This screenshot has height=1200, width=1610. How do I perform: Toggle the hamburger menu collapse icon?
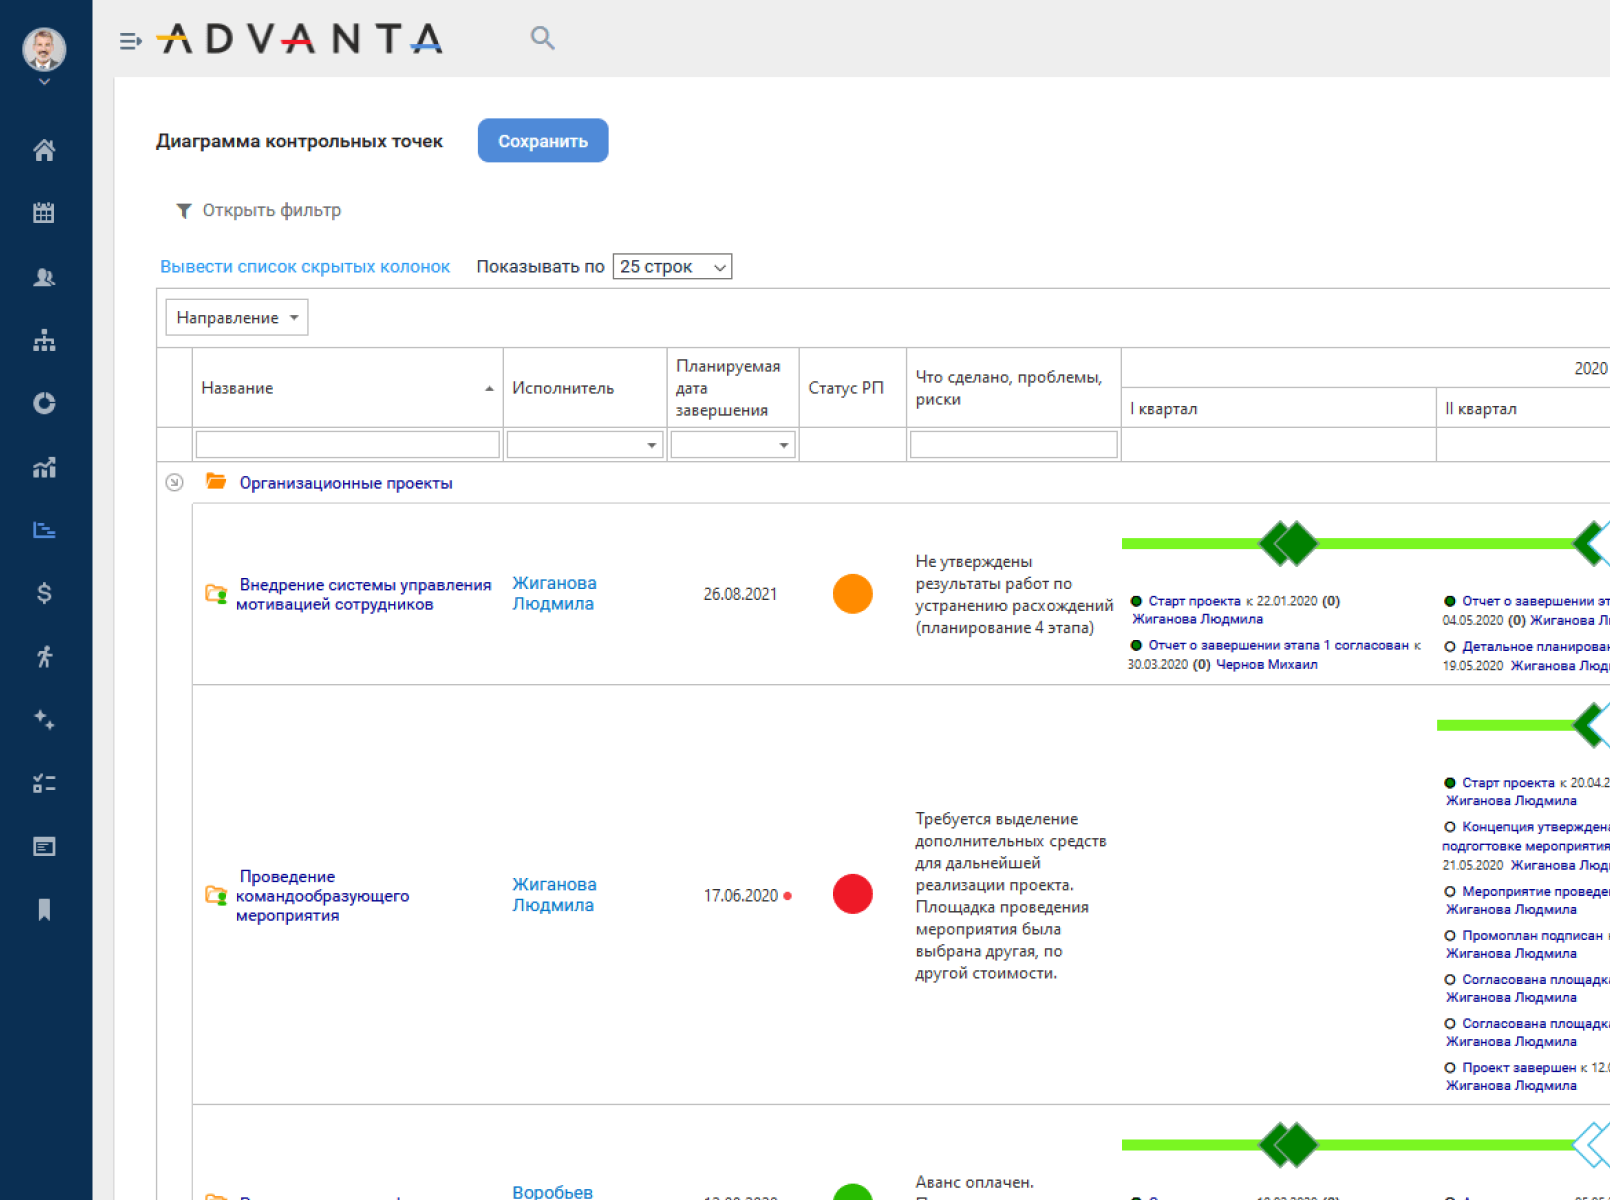tap(130, 41)
